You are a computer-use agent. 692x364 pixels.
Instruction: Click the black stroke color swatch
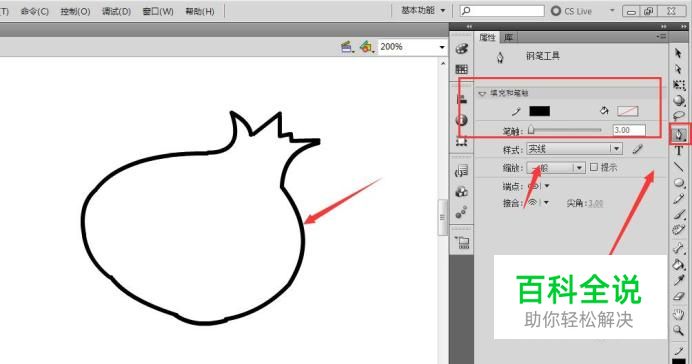coord(539,111)
